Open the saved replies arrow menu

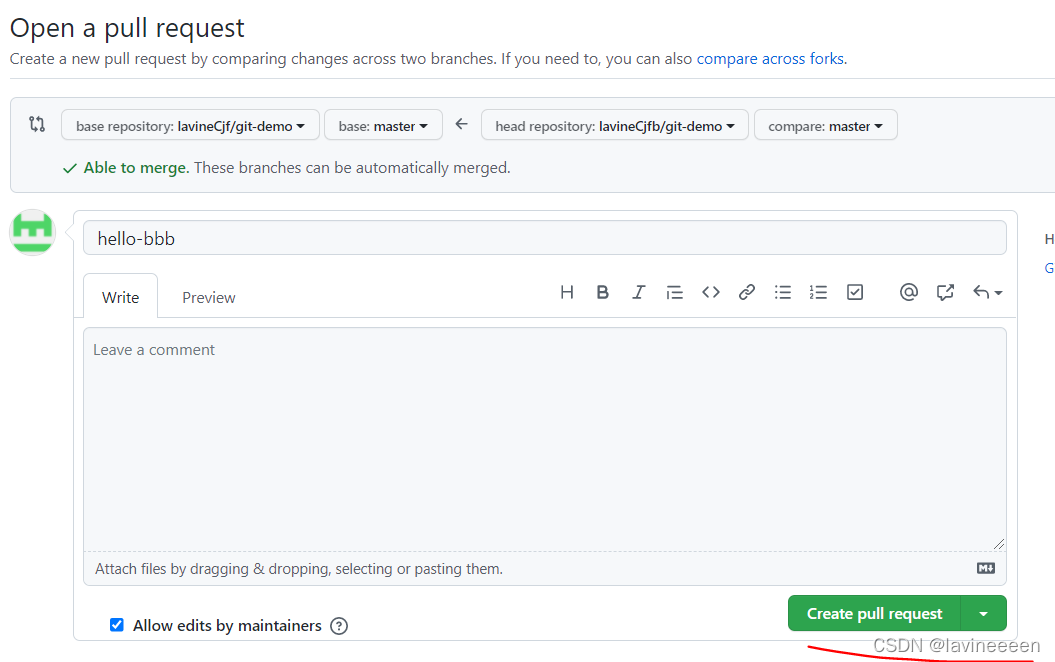tap(987, 292)
